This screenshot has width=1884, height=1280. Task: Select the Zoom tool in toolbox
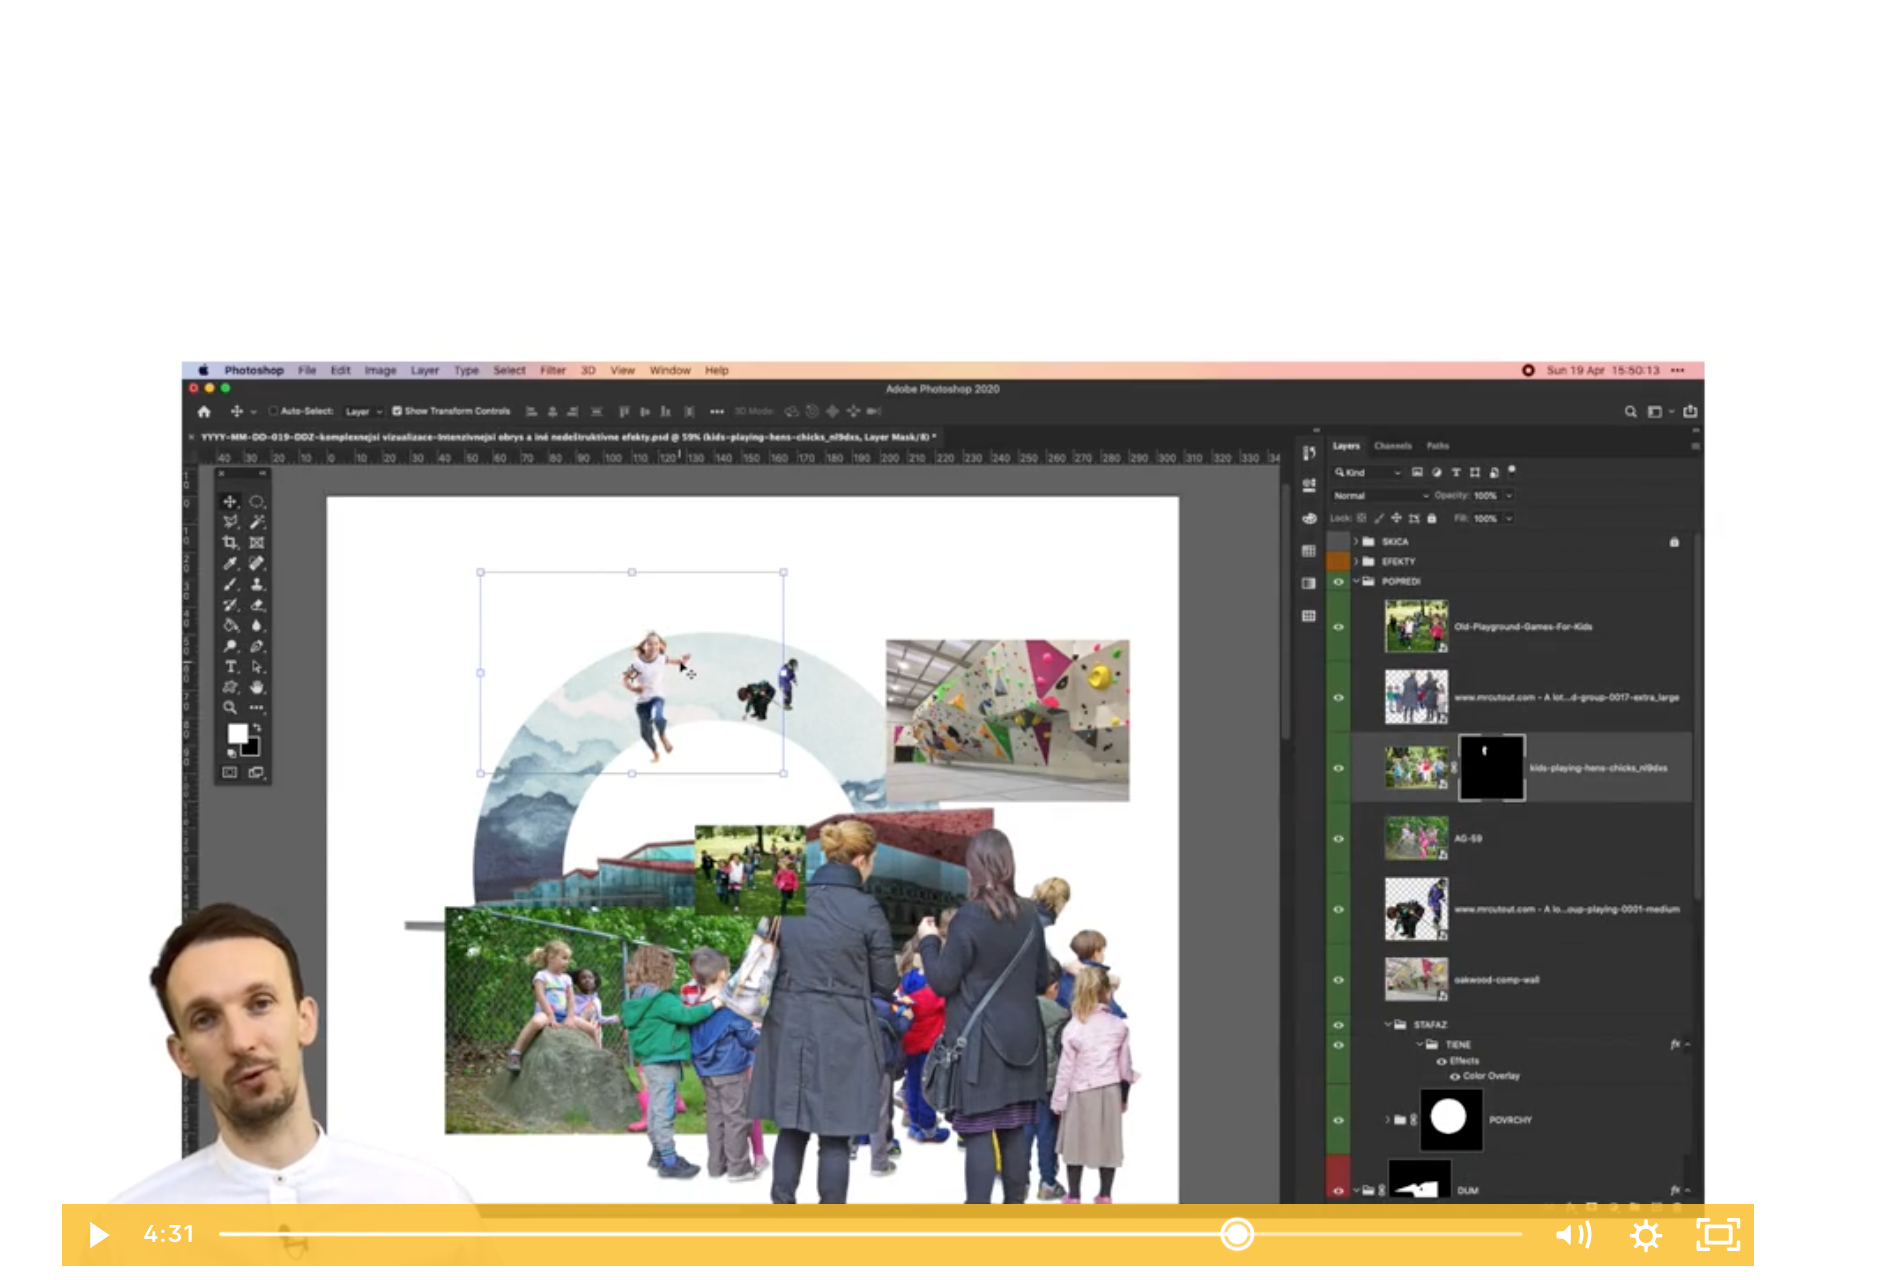click(x=230, y=708)
